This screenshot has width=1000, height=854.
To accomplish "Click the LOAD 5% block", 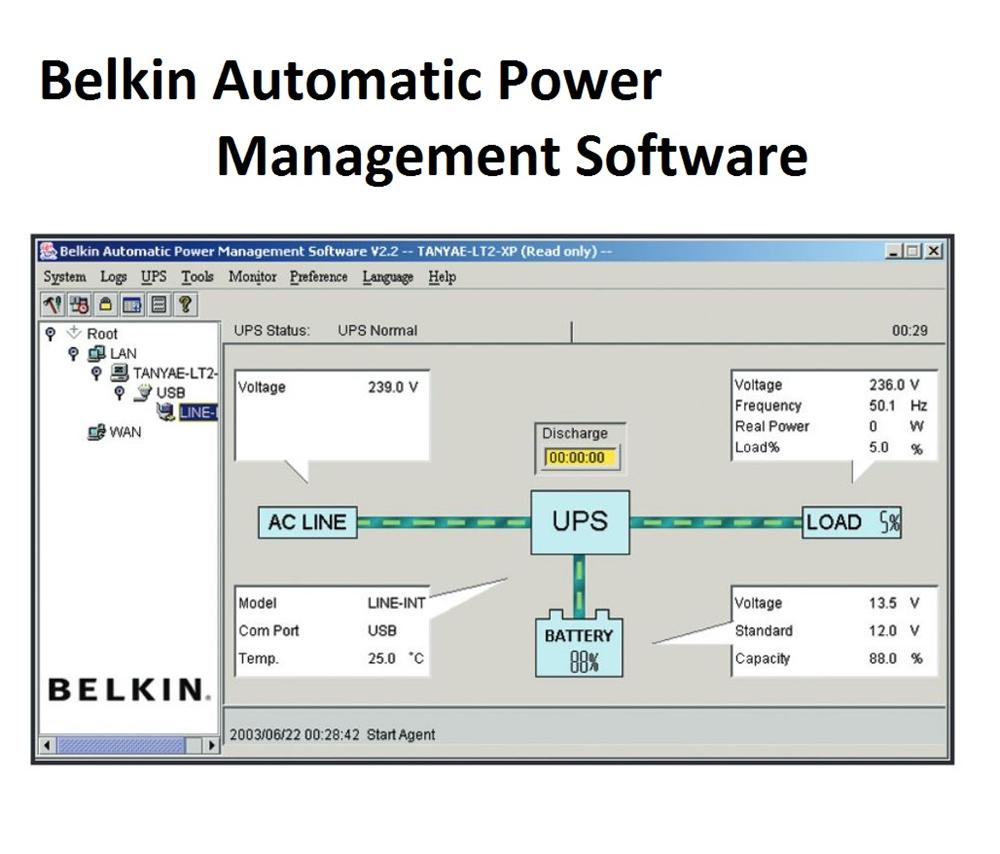I will (x=851, y=522).
